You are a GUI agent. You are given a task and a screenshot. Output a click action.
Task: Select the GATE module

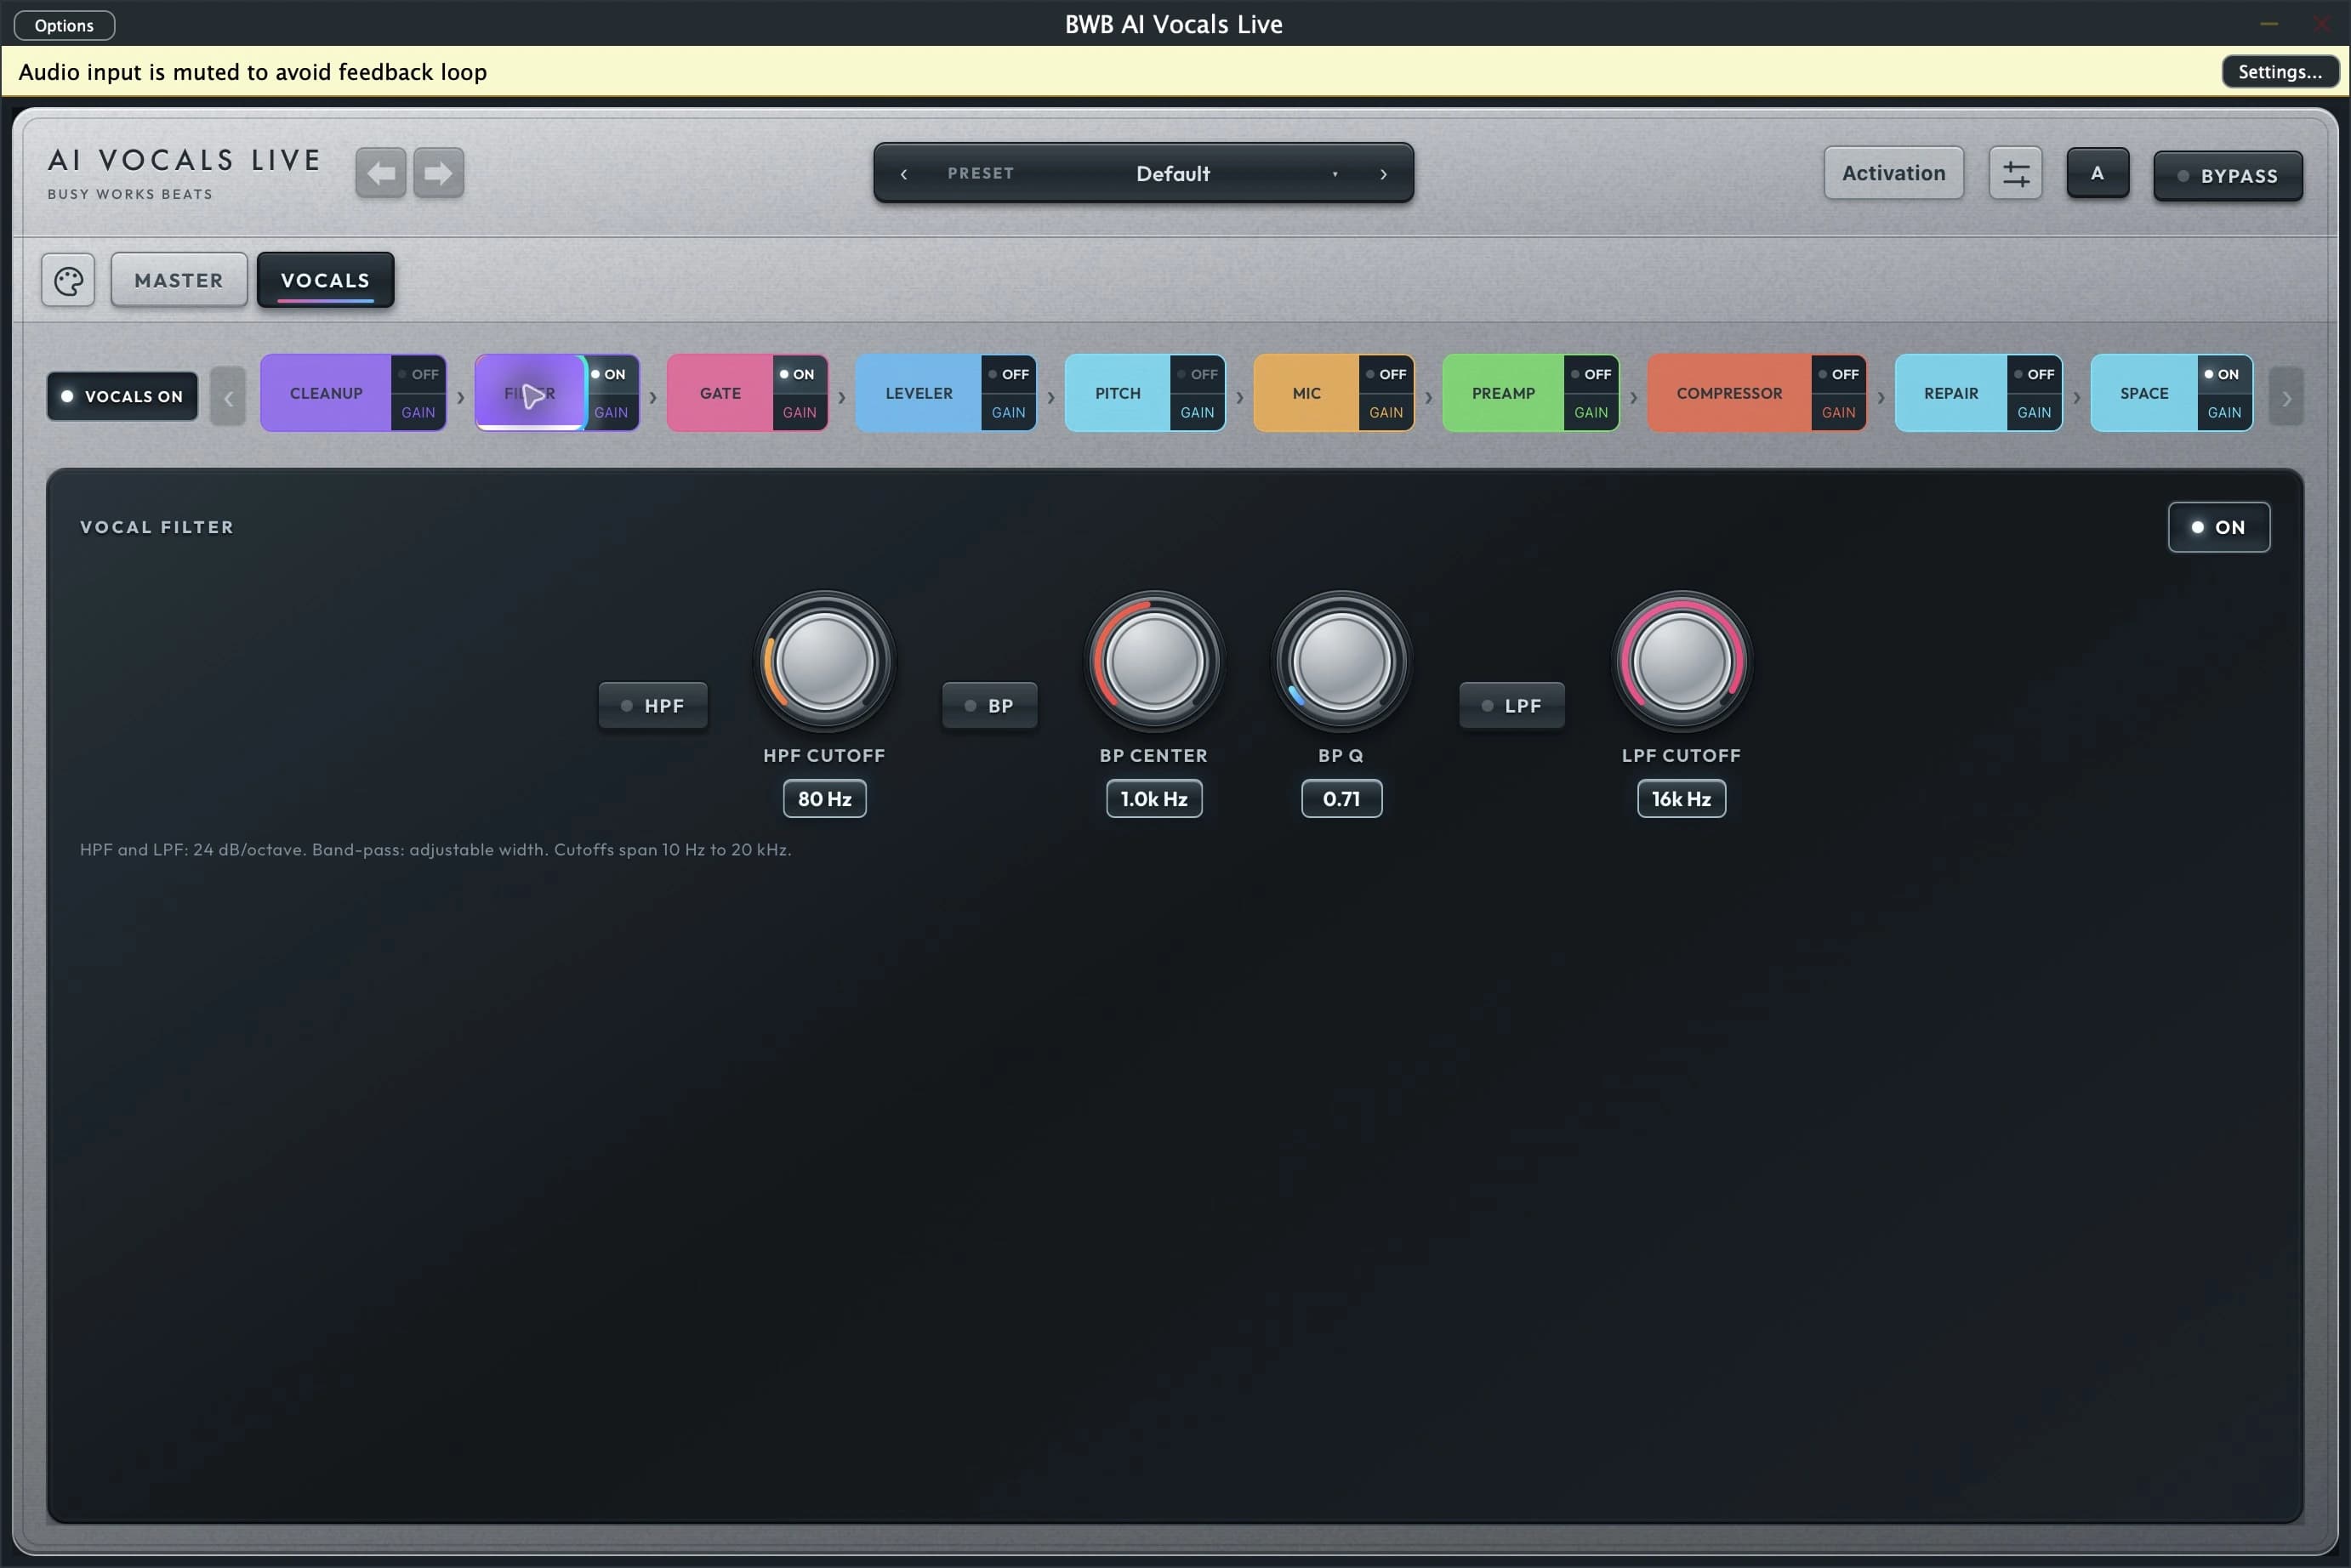click(x=720, y=393)
